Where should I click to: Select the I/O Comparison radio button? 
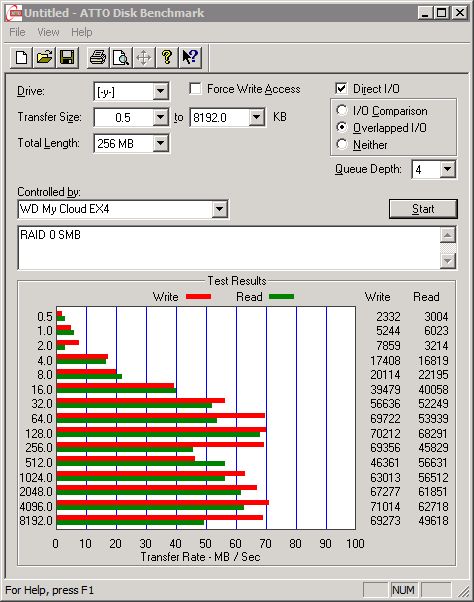(x=342, y=111)
